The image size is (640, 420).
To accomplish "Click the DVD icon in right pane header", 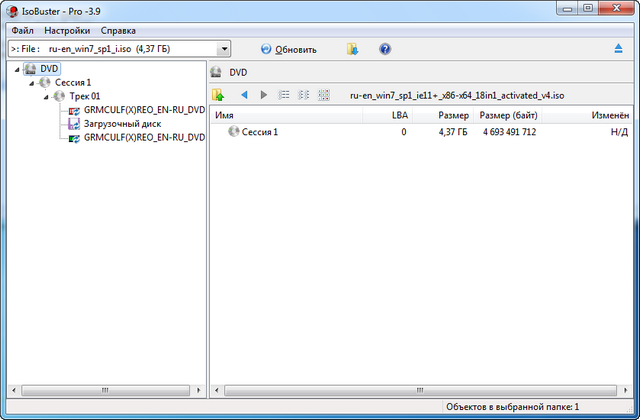I will tap(216, 73).
